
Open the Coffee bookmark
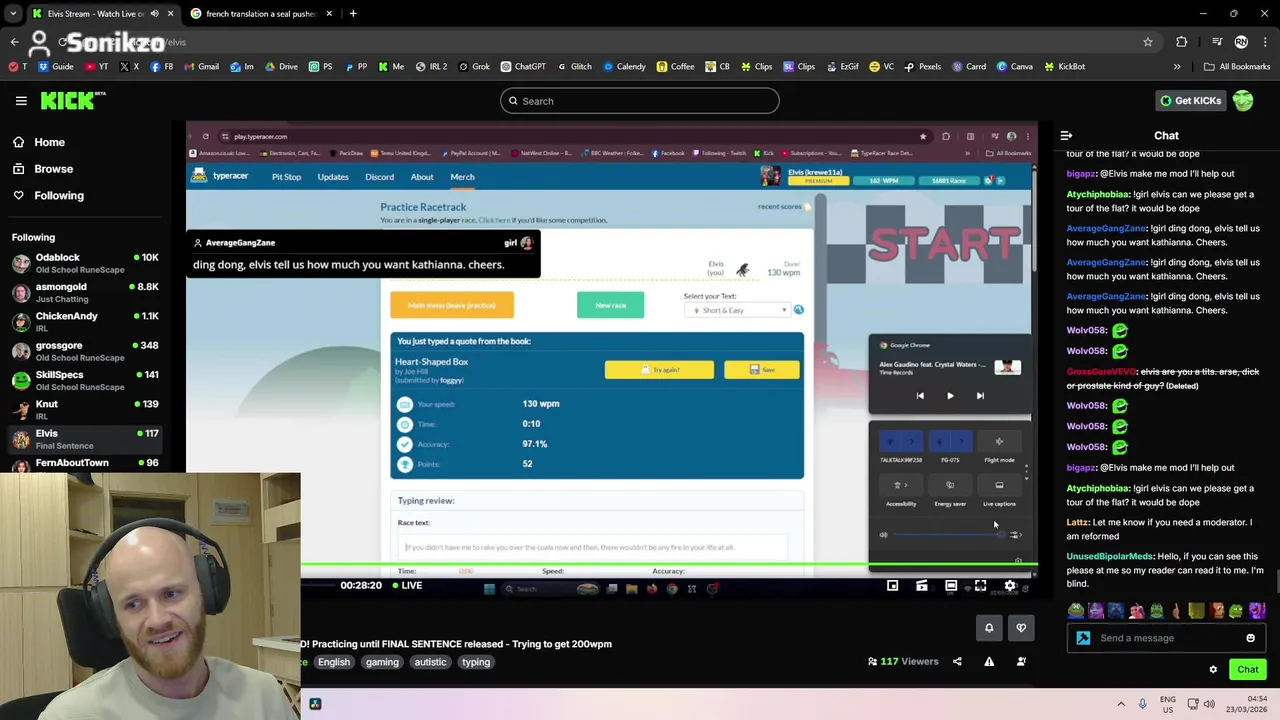click(676, 67)
